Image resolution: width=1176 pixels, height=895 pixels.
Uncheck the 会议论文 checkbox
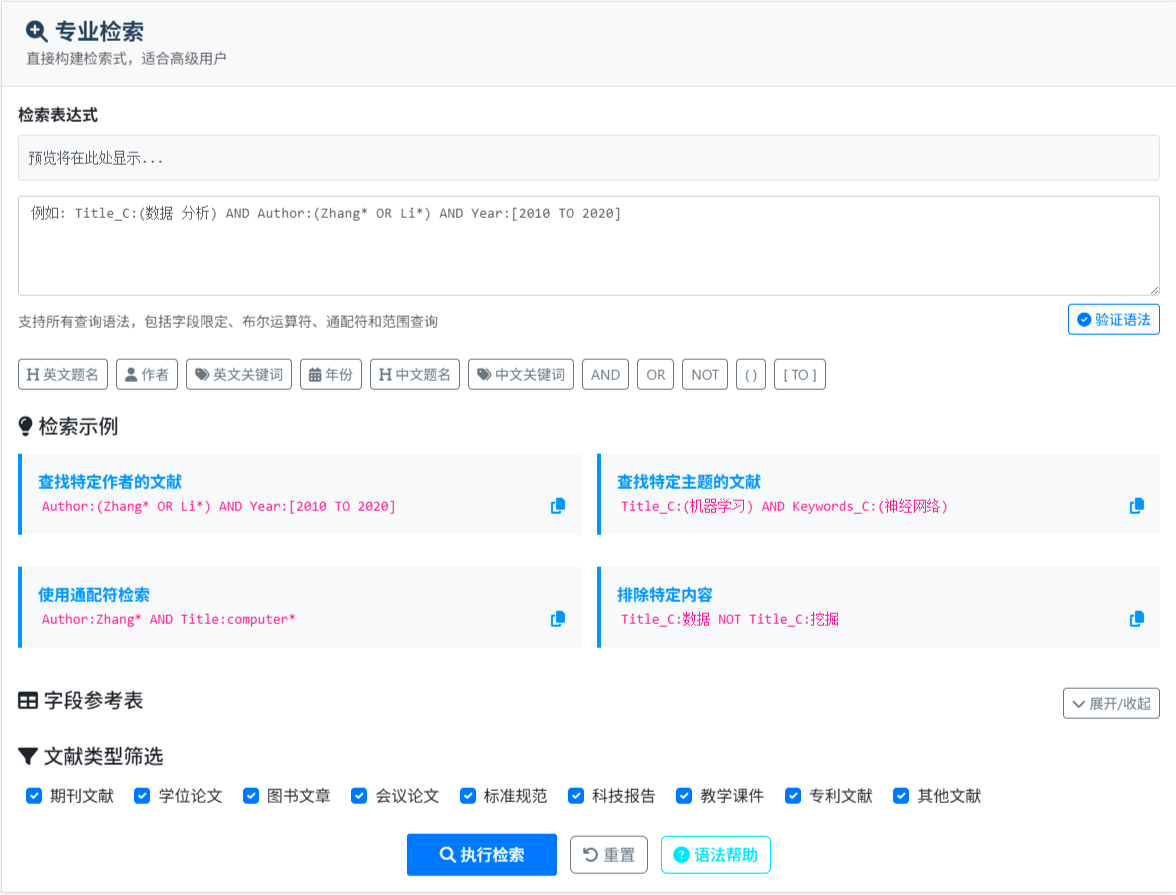359,796
